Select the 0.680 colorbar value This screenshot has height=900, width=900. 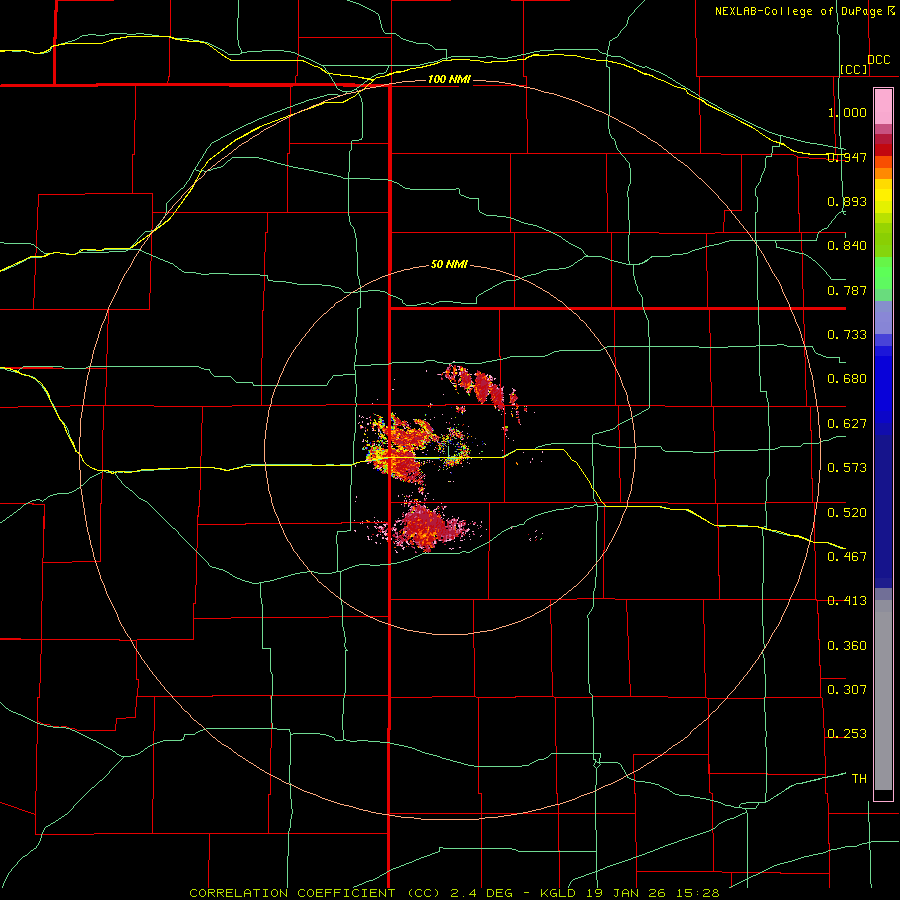coord(847,379)
